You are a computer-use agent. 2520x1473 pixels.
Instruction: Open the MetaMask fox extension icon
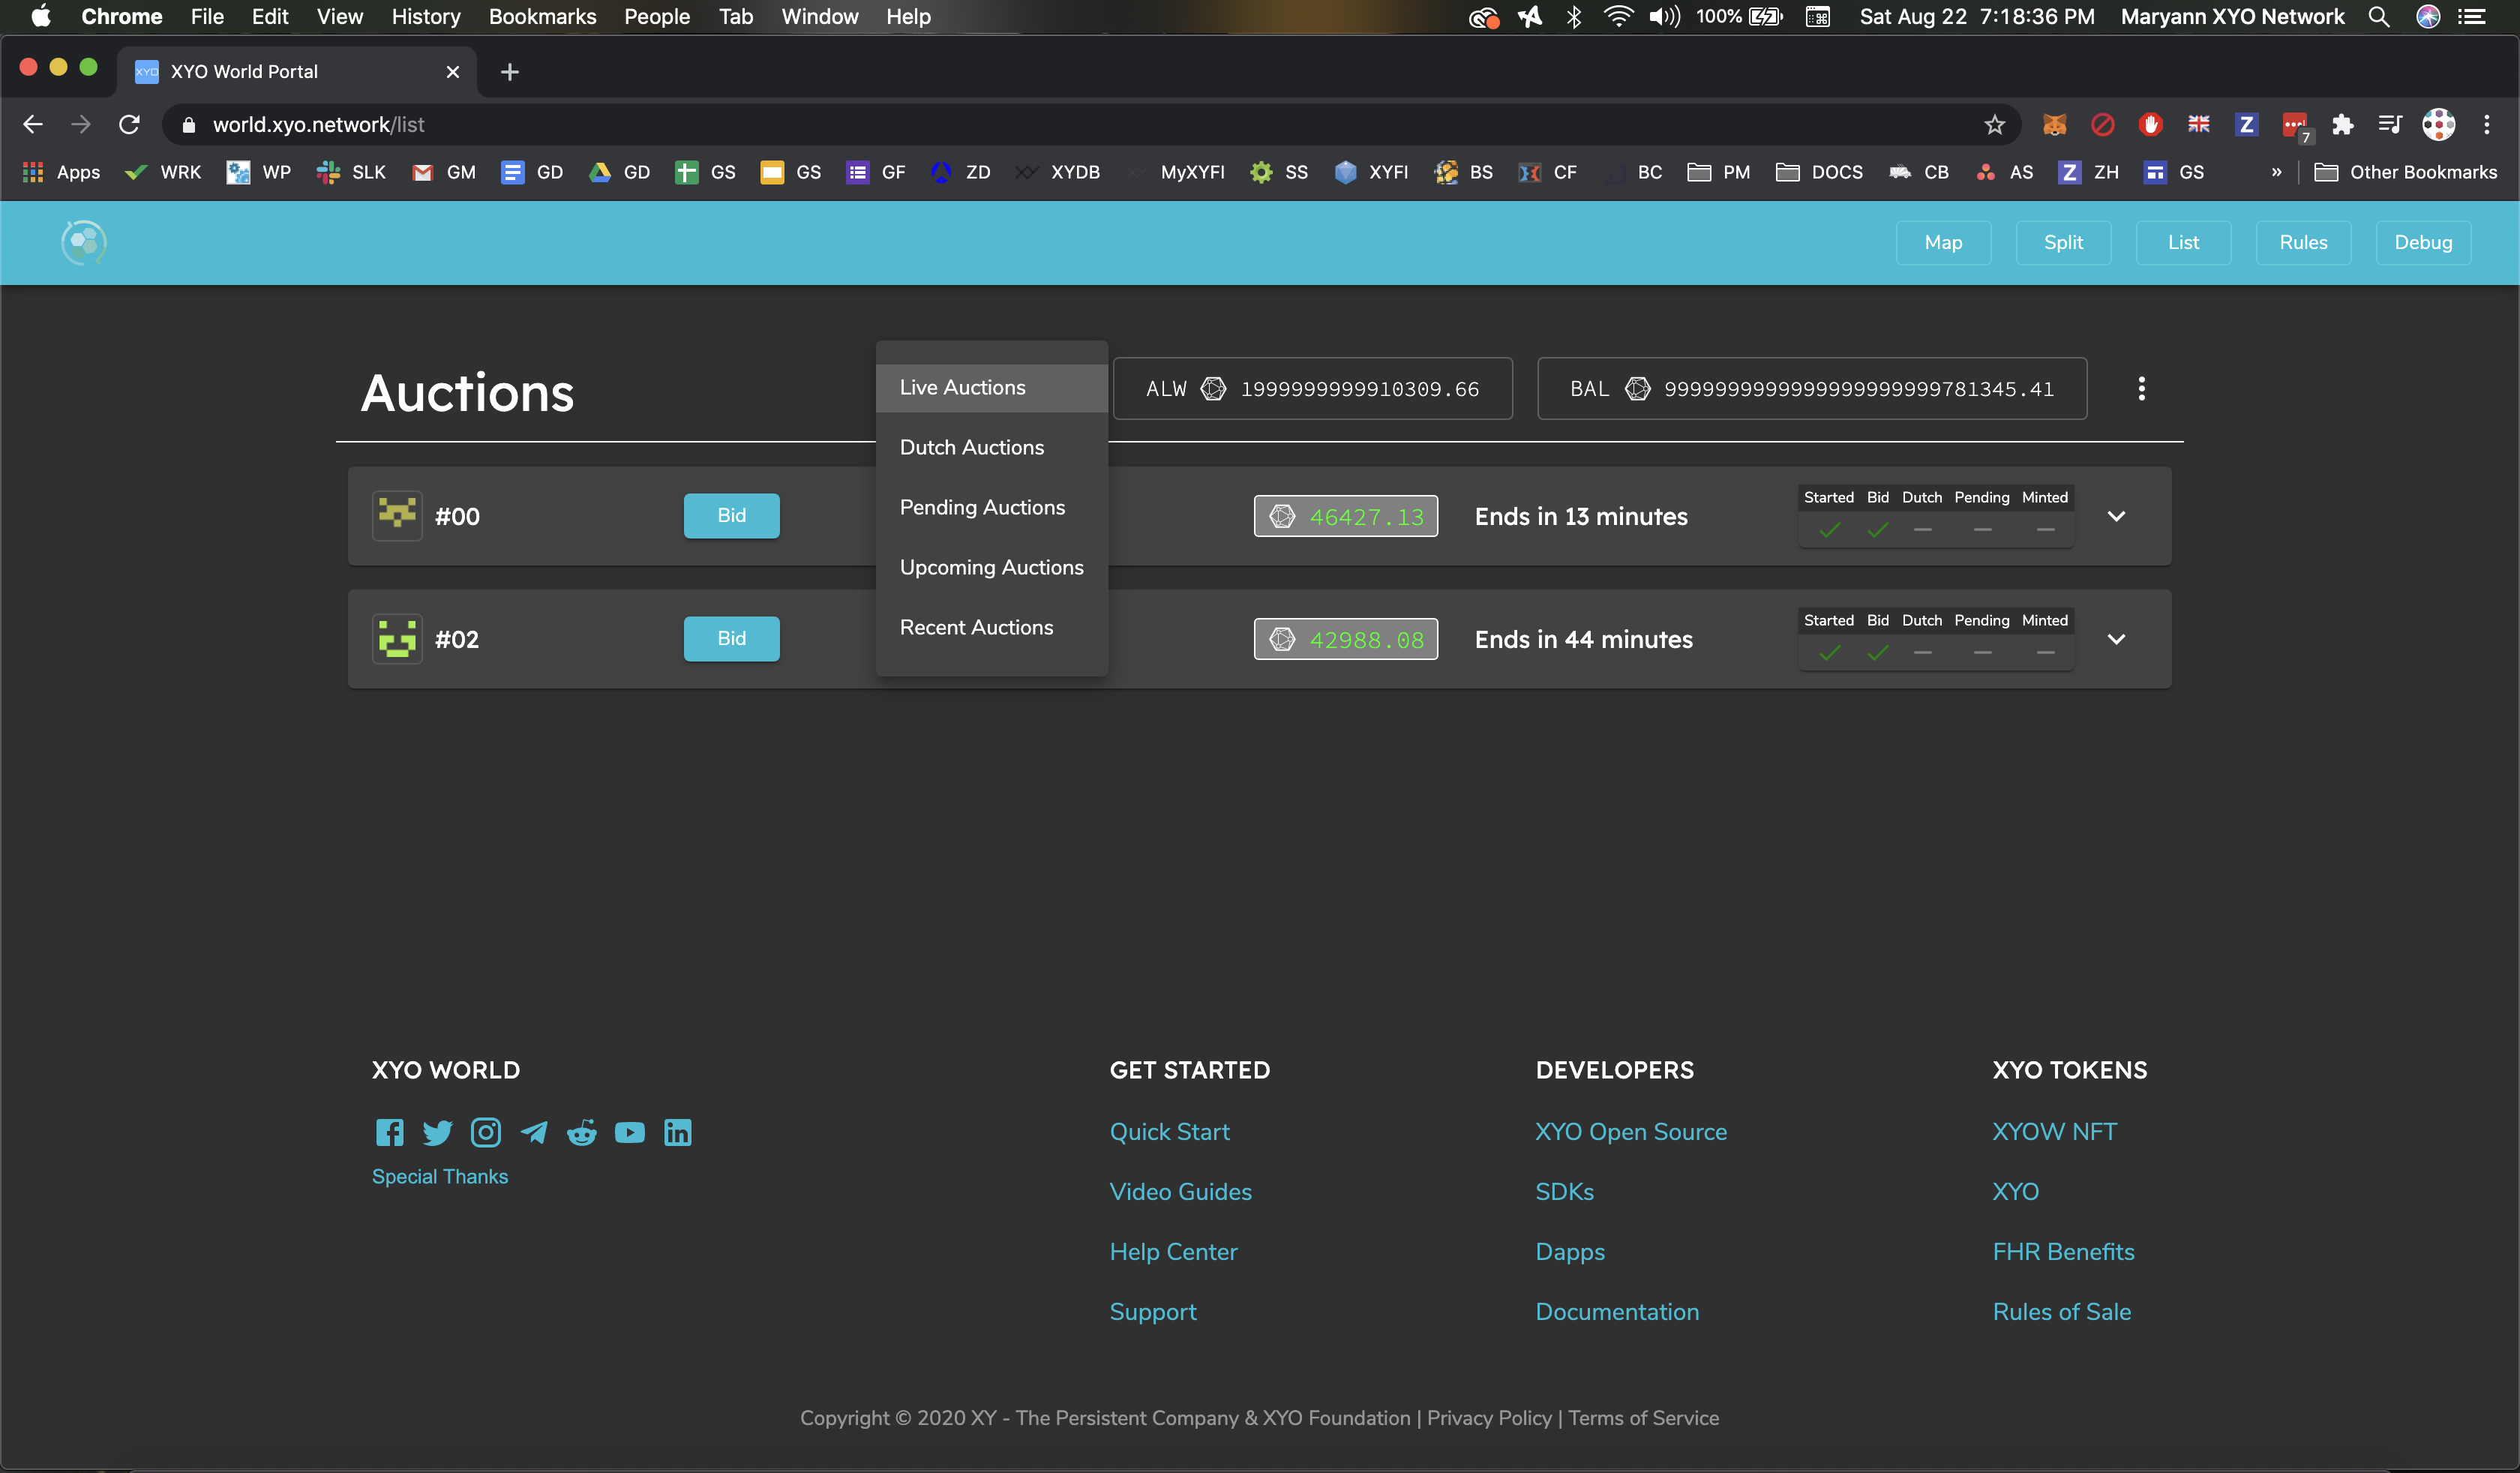[x=2054, y=124]
